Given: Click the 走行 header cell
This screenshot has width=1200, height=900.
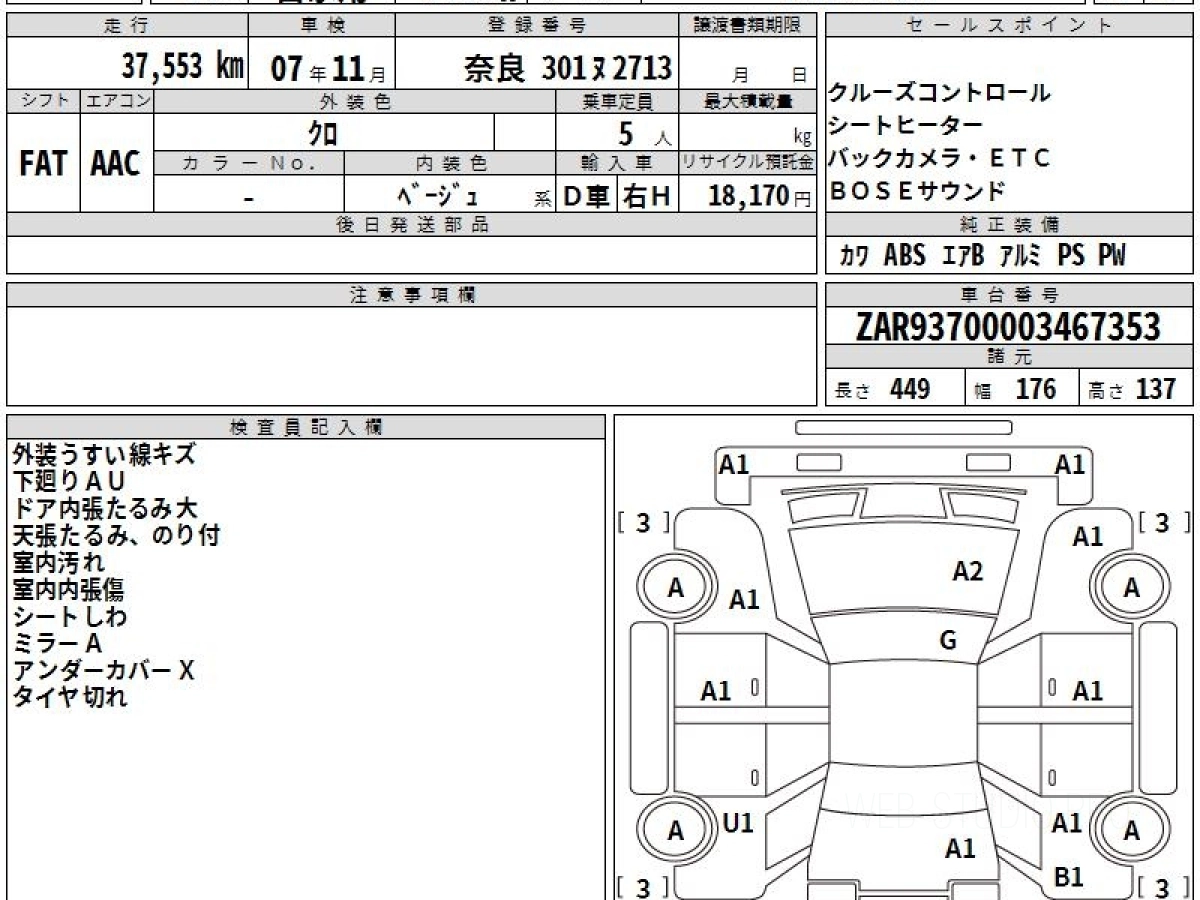Looking at the screenshot, I should [x=125, y=27].
